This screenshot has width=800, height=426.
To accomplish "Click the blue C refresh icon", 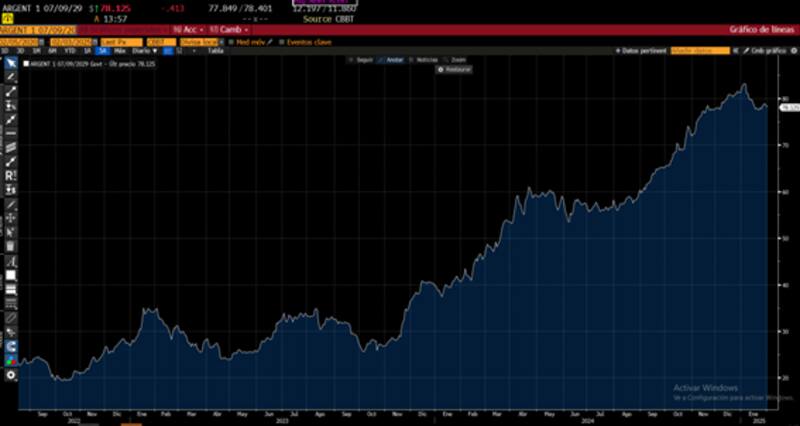I will [x=11, y=347].
